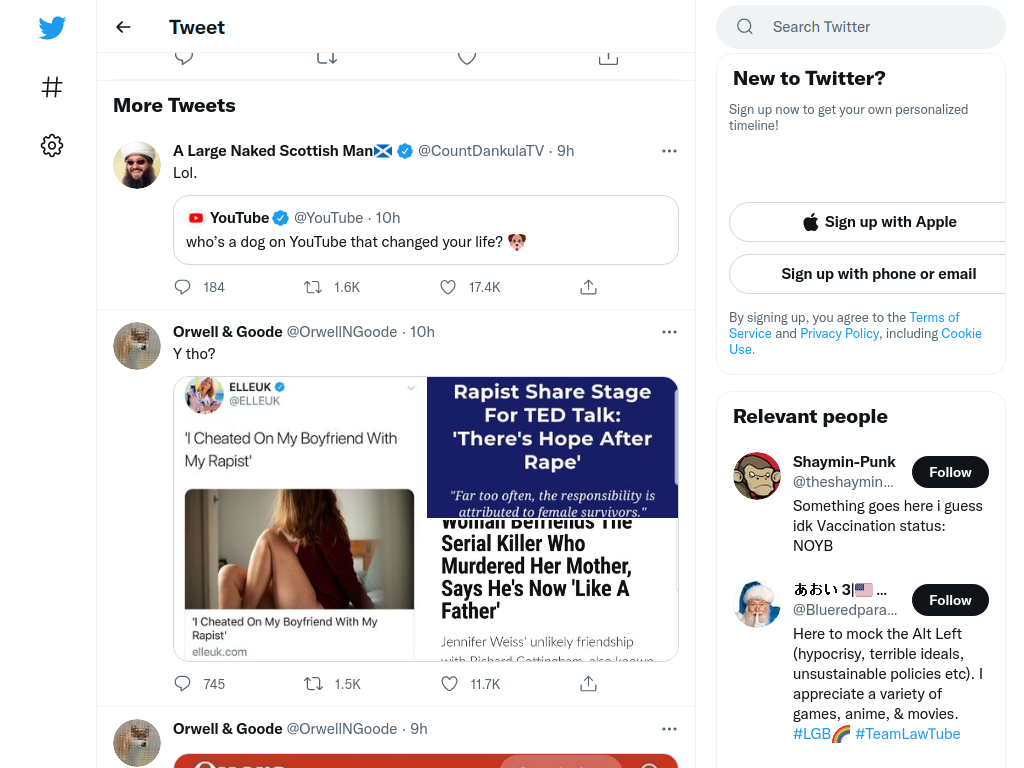Open the Settings gear in sidebar
The height and width of the screenshot is (768, 1024).
[x=52, y=145]
